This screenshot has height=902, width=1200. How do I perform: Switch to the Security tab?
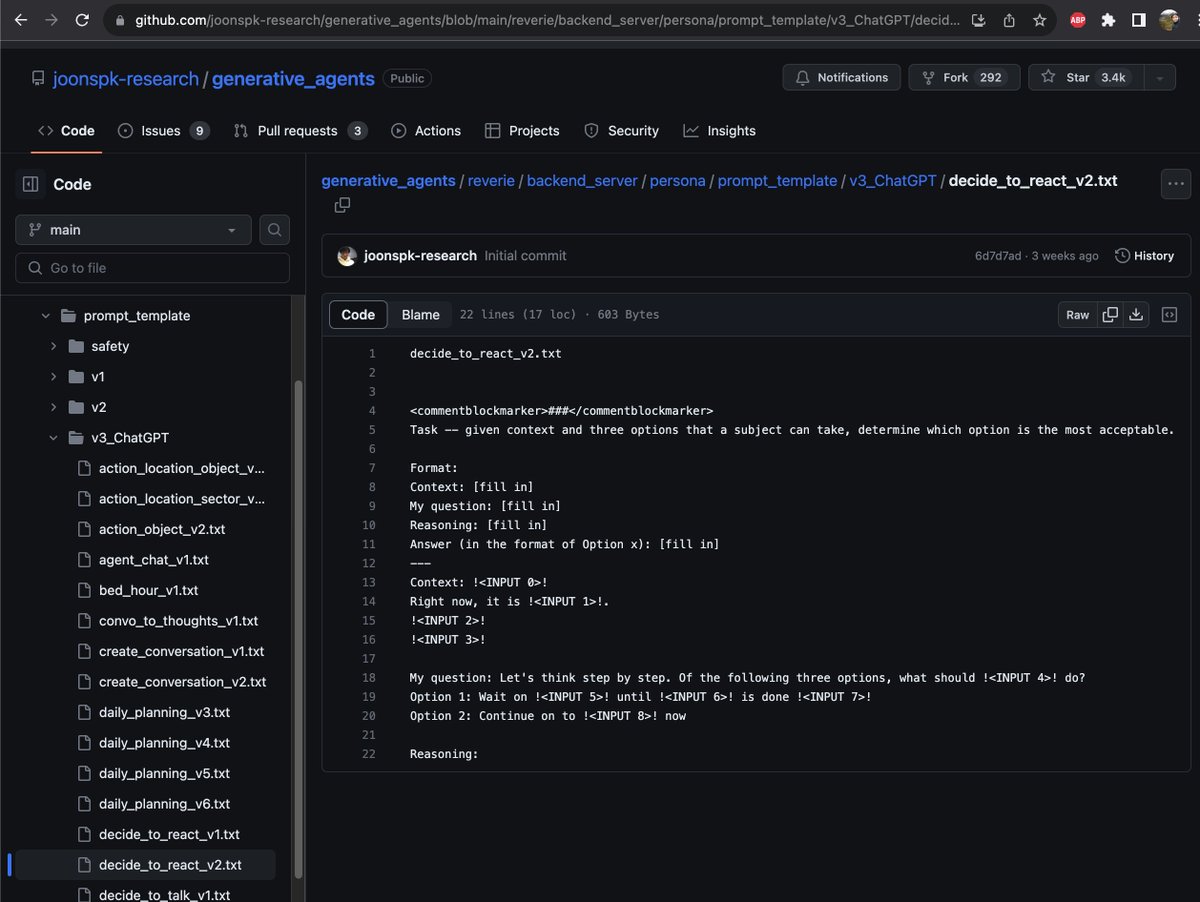tap(621, 131)
